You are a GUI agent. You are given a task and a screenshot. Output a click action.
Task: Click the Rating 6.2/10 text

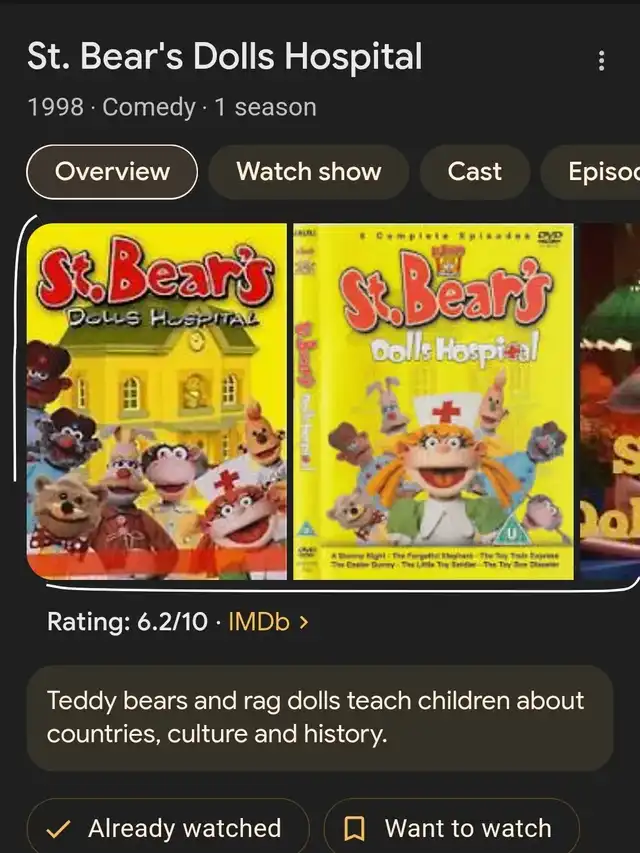(x=127, y=622)
